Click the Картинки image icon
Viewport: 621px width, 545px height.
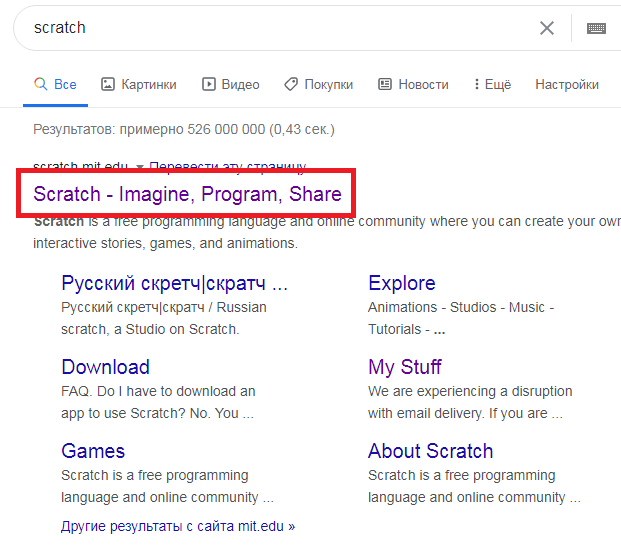108,84
